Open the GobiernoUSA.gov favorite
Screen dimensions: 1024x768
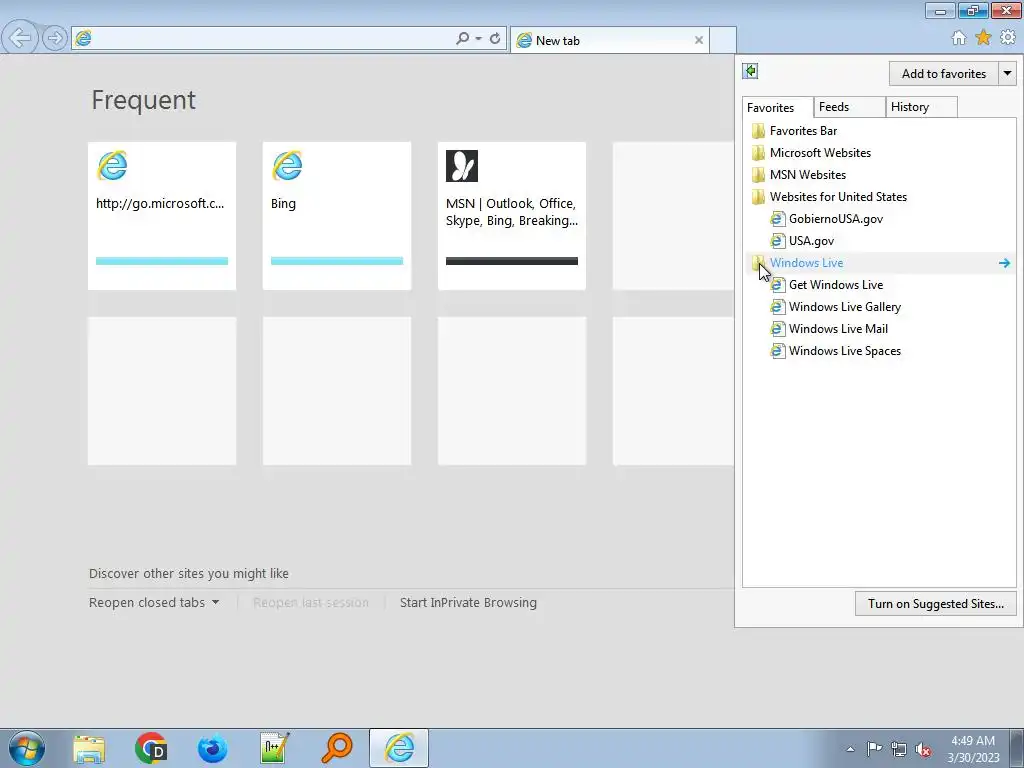click(880, 219)
